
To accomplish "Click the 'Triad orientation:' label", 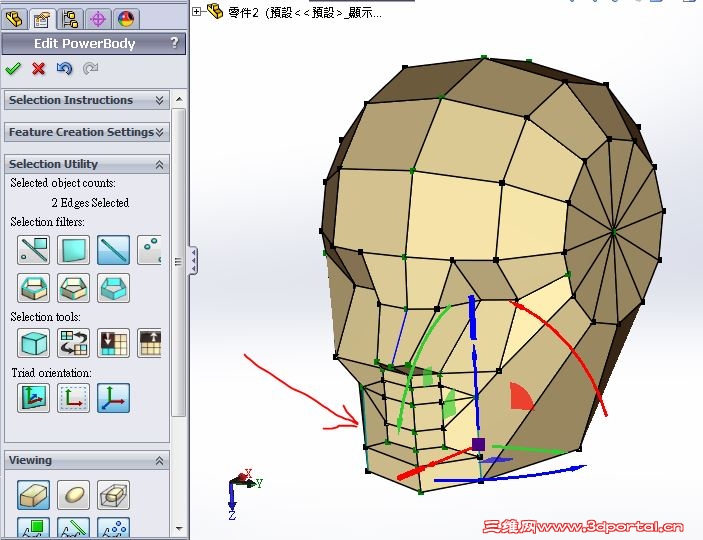I will coord(52,373).
